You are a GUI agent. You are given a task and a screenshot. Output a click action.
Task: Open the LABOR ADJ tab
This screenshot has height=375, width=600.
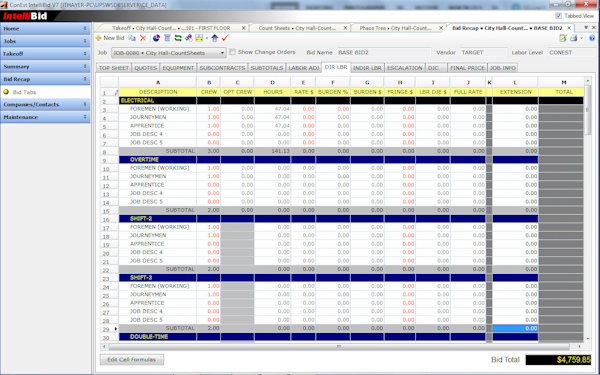pos(304,68)
